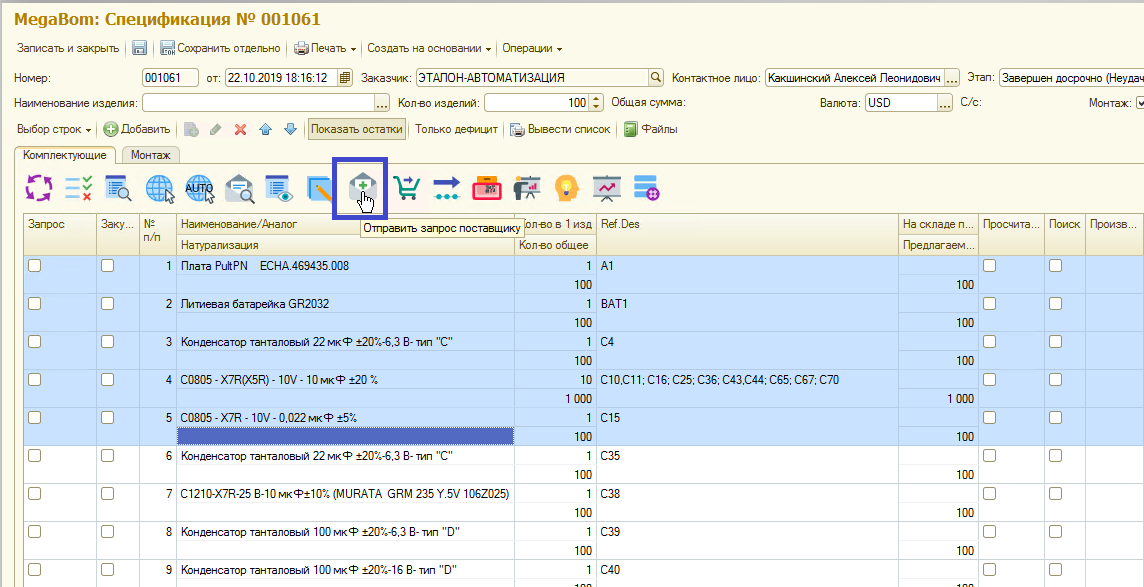Screen dimensions: 1144x587
Task: Tick the Запрос checkbox for row 1
Action: (35, 266)
